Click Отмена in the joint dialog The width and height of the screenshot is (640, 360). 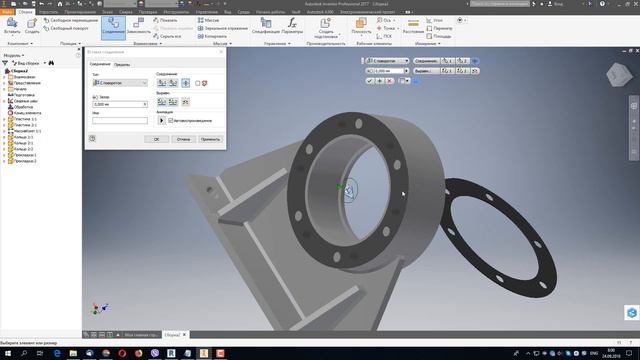coord(183,139)
